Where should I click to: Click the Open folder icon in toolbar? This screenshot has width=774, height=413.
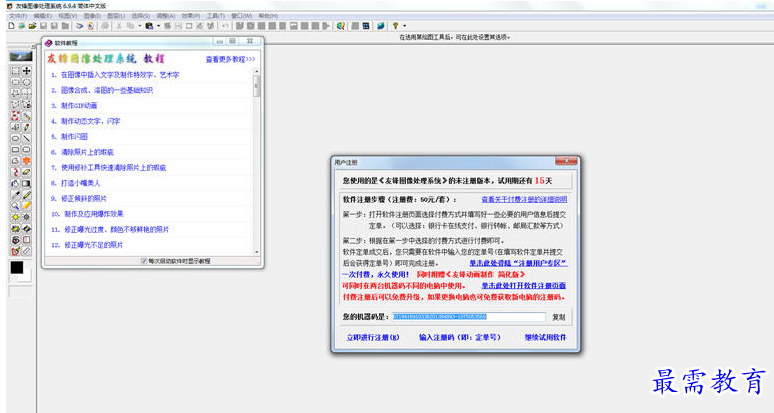point(33,26)
